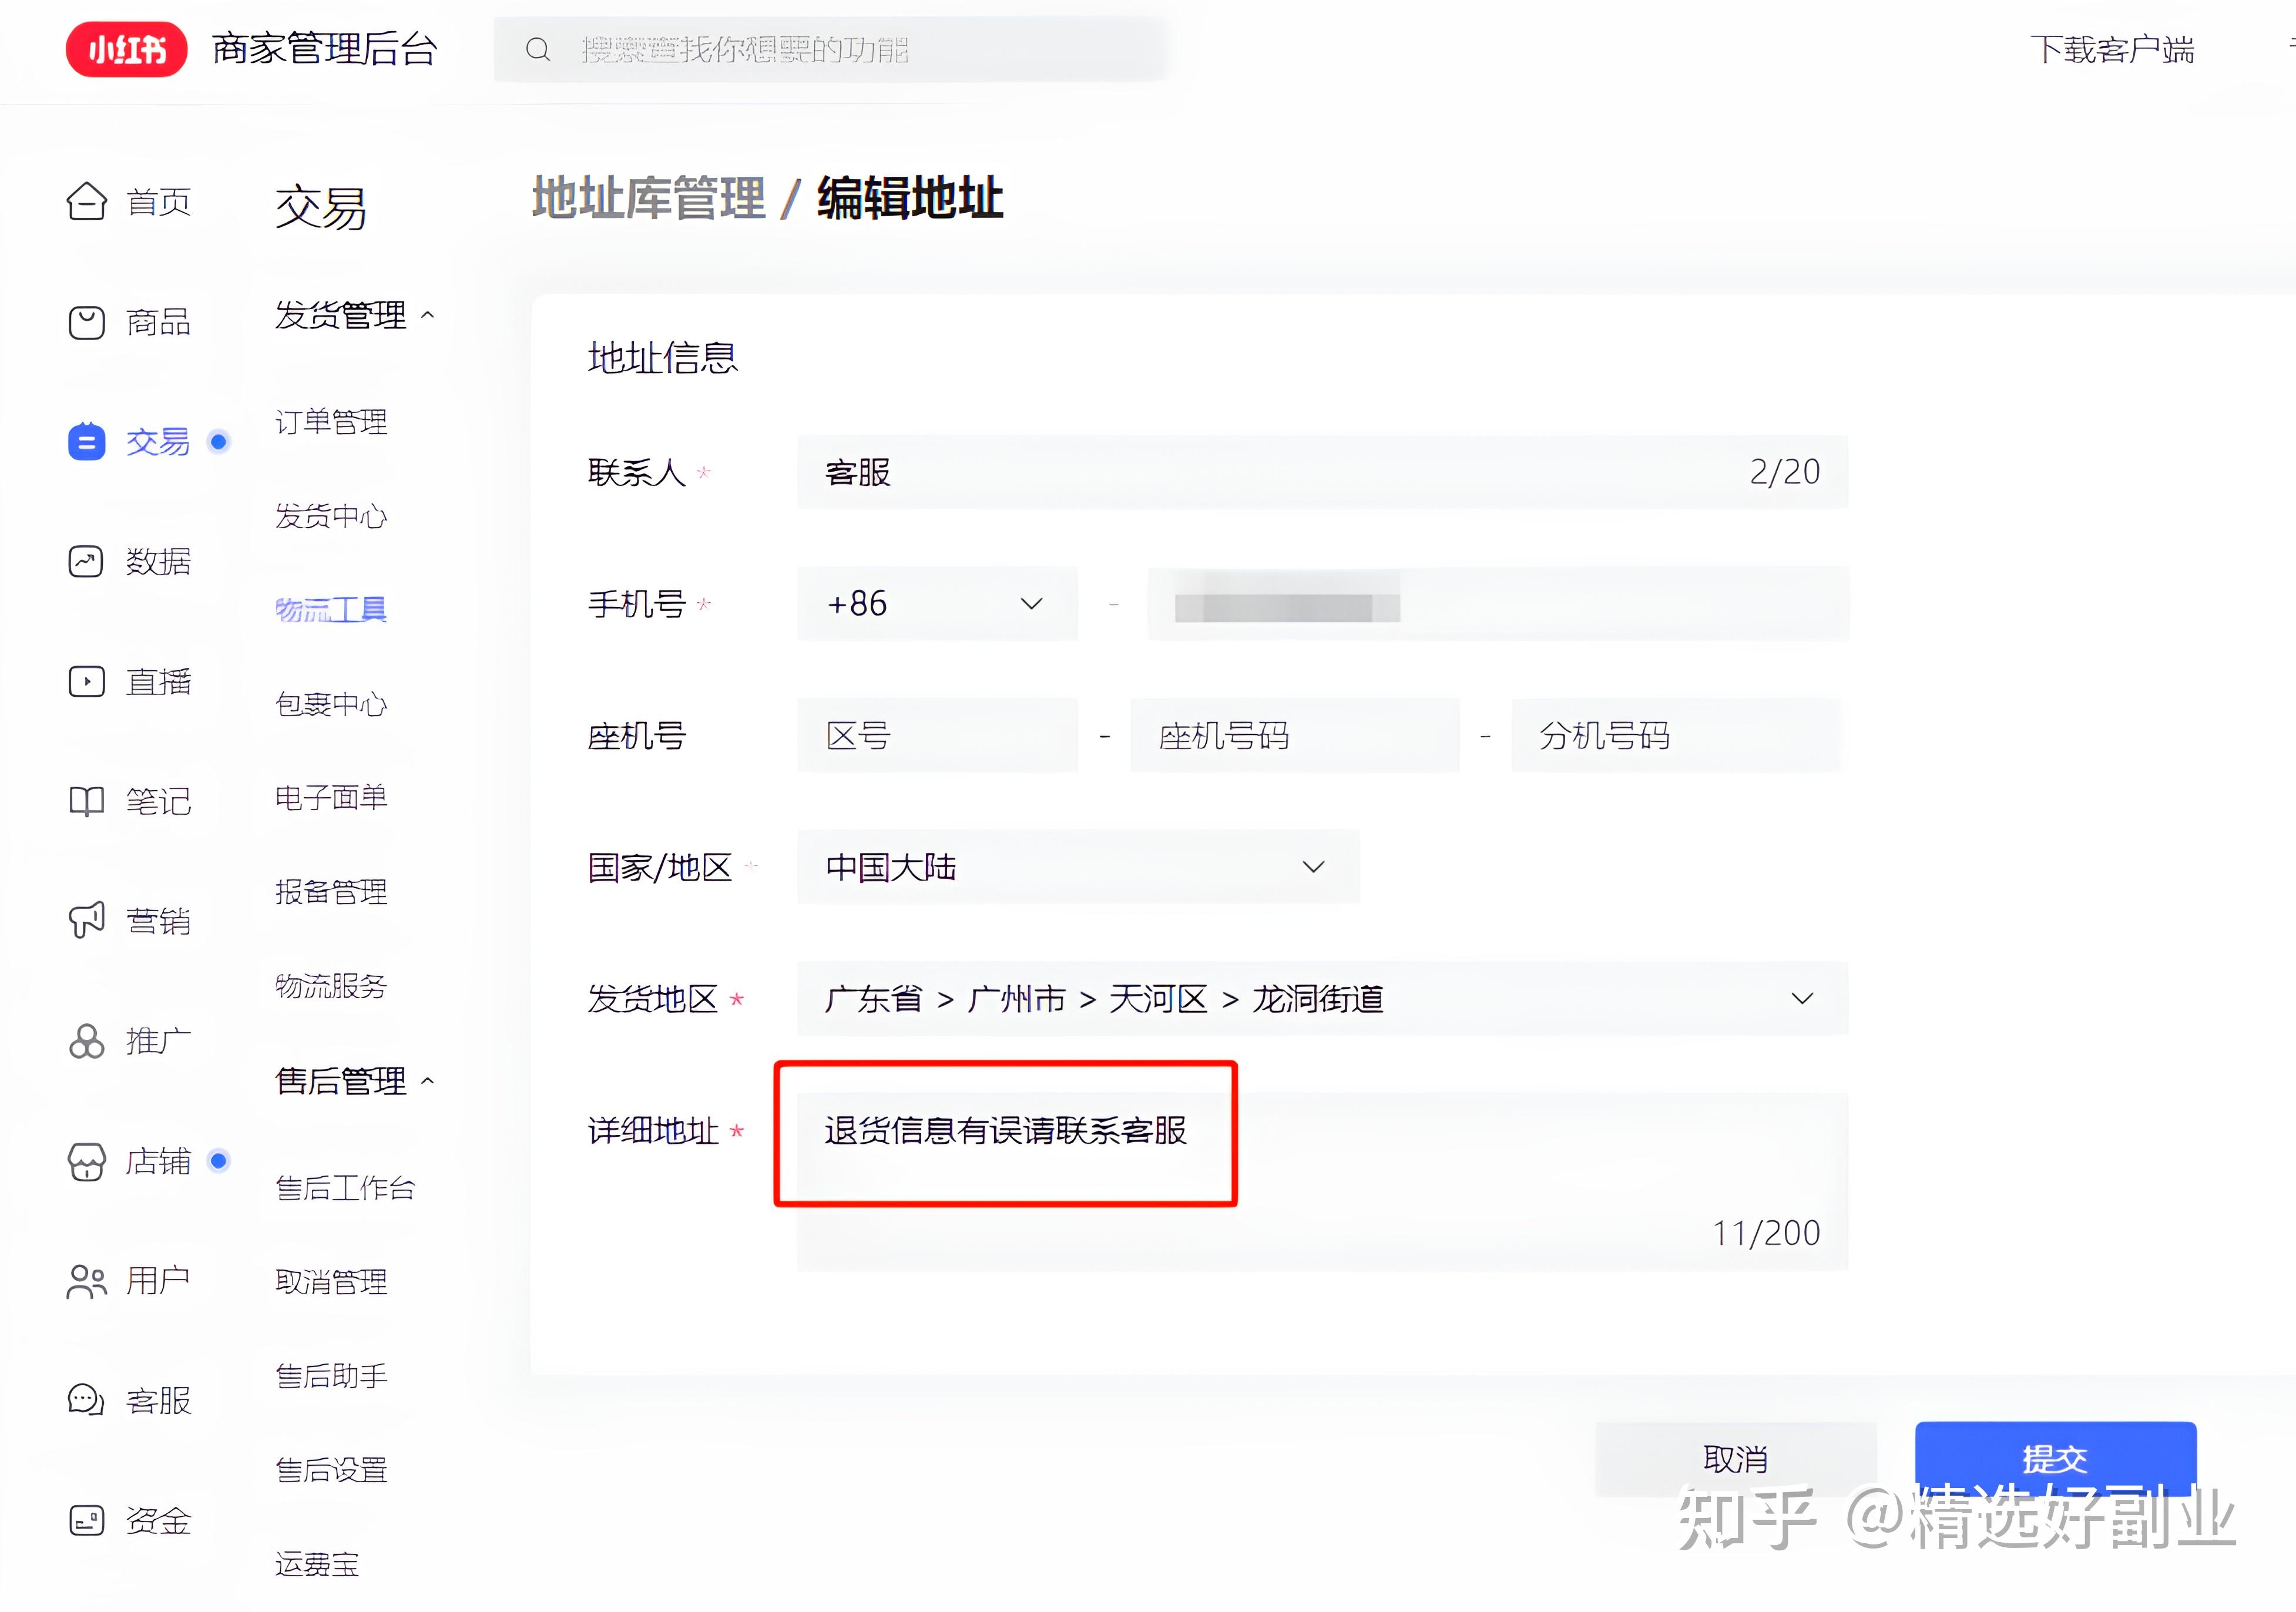The height and width of the screenshot is (1612, 2296).
Task: Click the 地址信息 section heading
Action: [x=663, y=357]
